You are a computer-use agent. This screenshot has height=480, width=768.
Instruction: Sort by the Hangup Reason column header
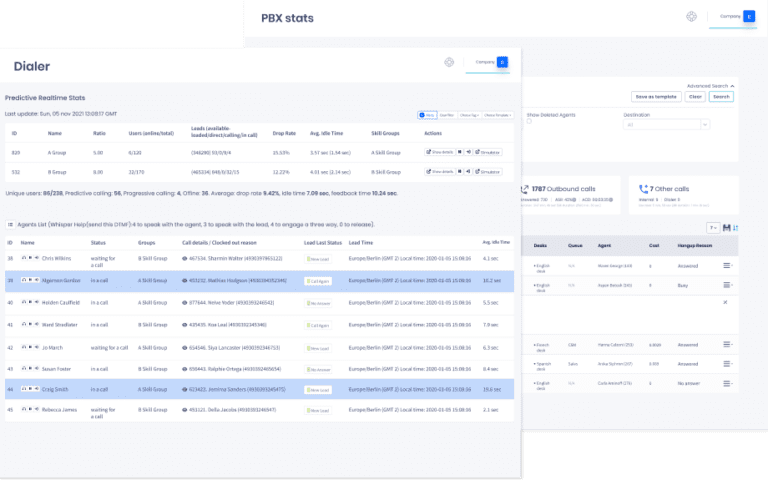[691, 245]
